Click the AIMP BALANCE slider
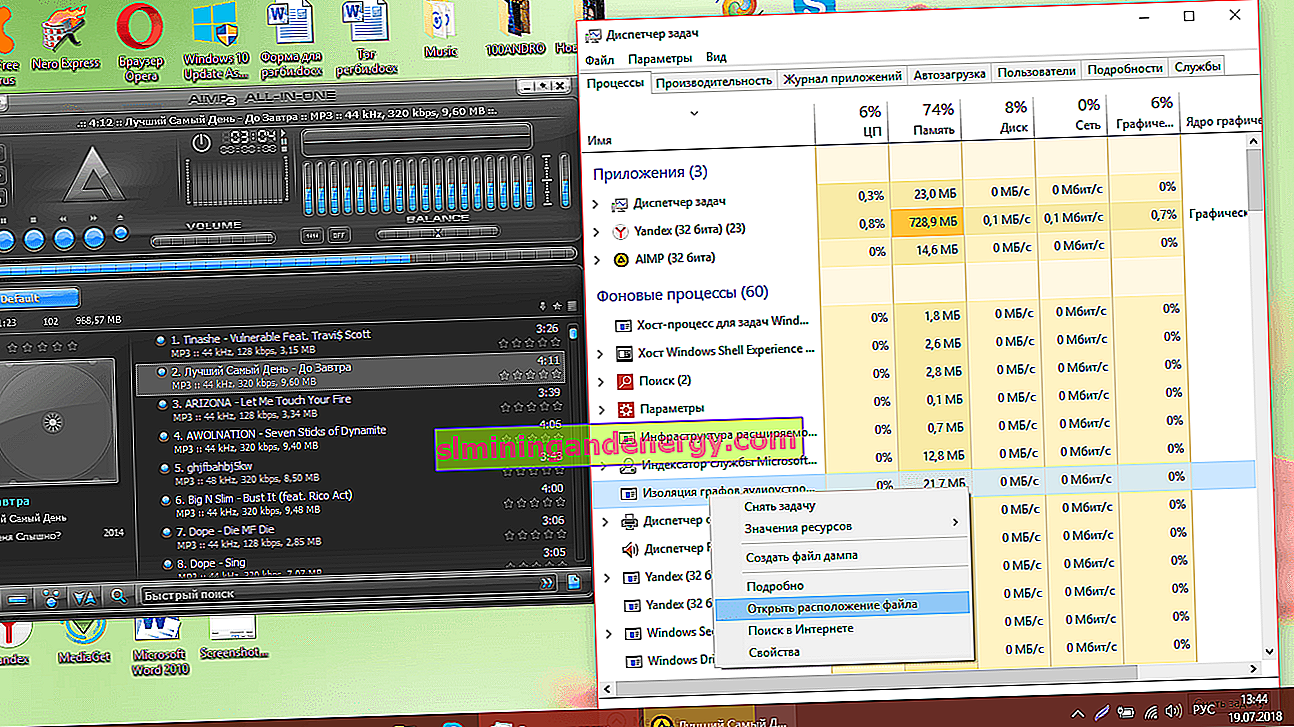The width and height of the screenshot is (1294, 727). pos(438,235)
